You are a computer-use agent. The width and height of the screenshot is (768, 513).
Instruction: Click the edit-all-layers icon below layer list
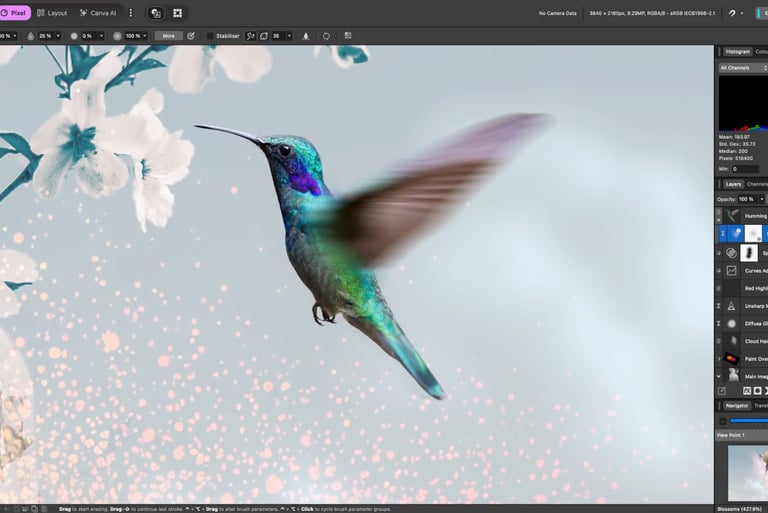722,391
